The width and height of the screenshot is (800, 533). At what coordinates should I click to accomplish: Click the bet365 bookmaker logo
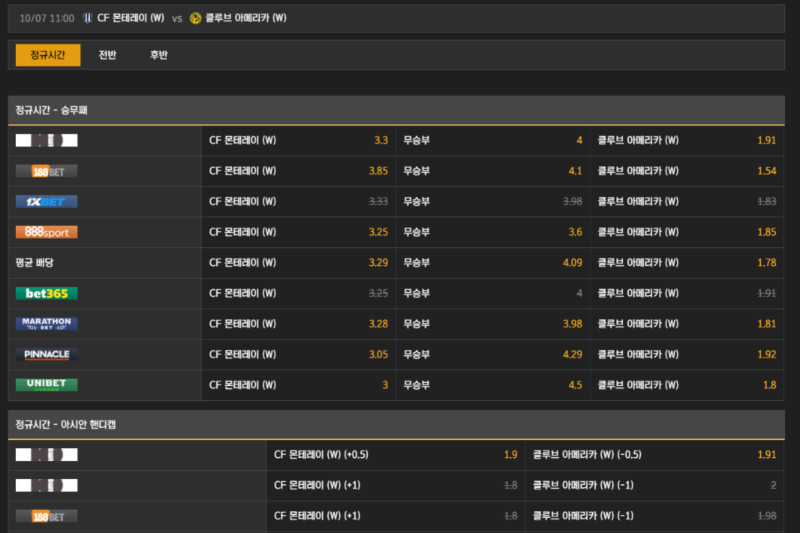click(47, 293)
